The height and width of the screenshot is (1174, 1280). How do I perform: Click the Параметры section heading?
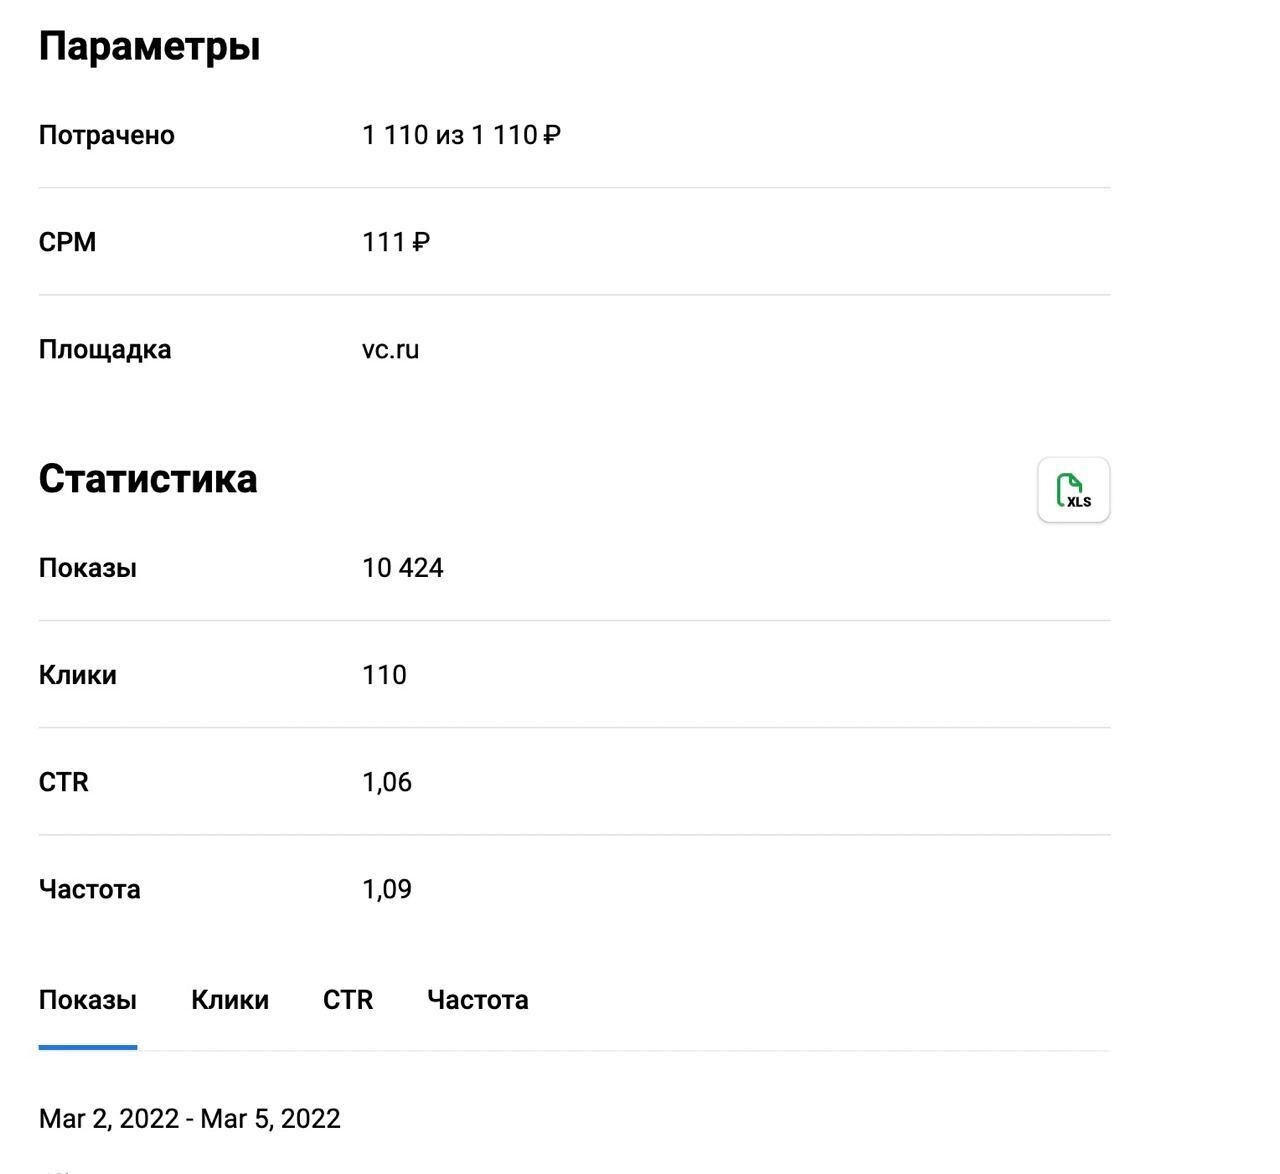(150, 46)
